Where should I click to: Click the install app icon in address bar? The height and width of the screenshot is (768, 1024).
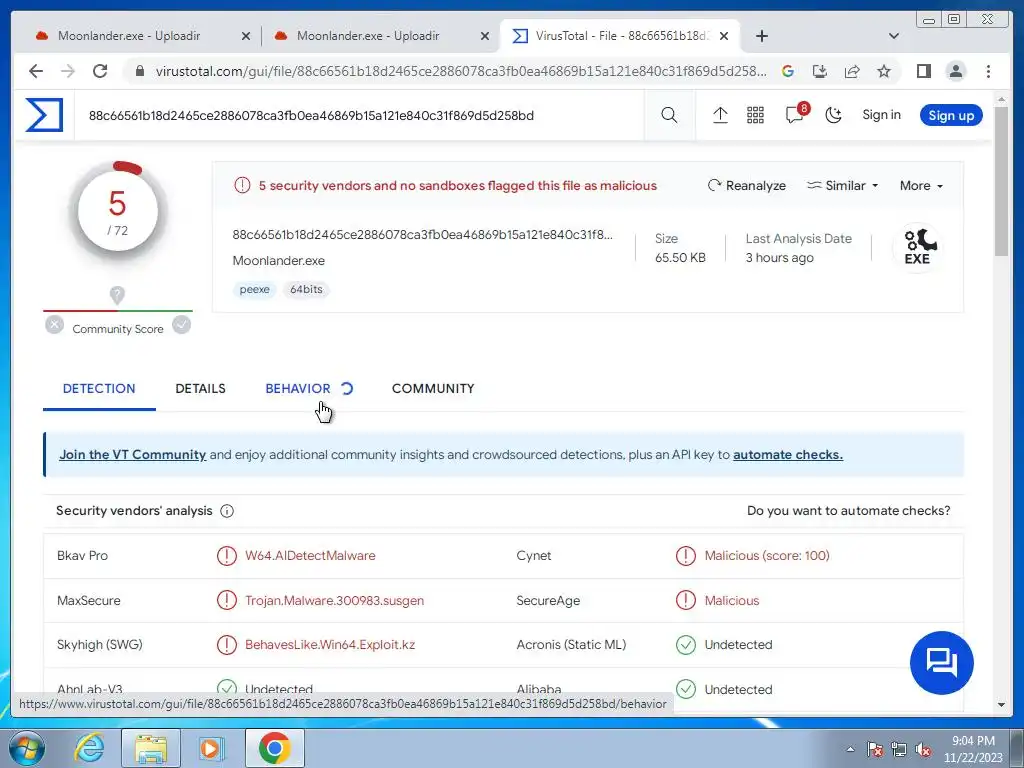[820, 71]
